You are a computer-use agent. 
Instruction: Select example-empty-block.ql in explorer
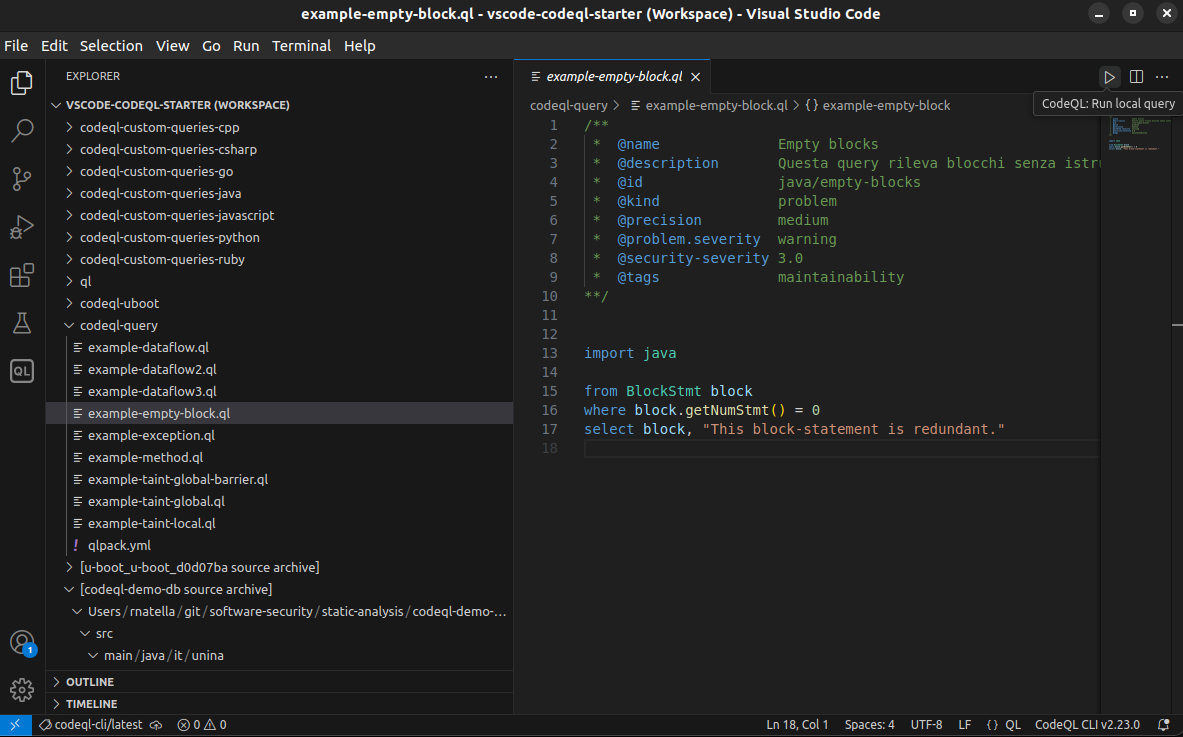click(x=280, y=413)
